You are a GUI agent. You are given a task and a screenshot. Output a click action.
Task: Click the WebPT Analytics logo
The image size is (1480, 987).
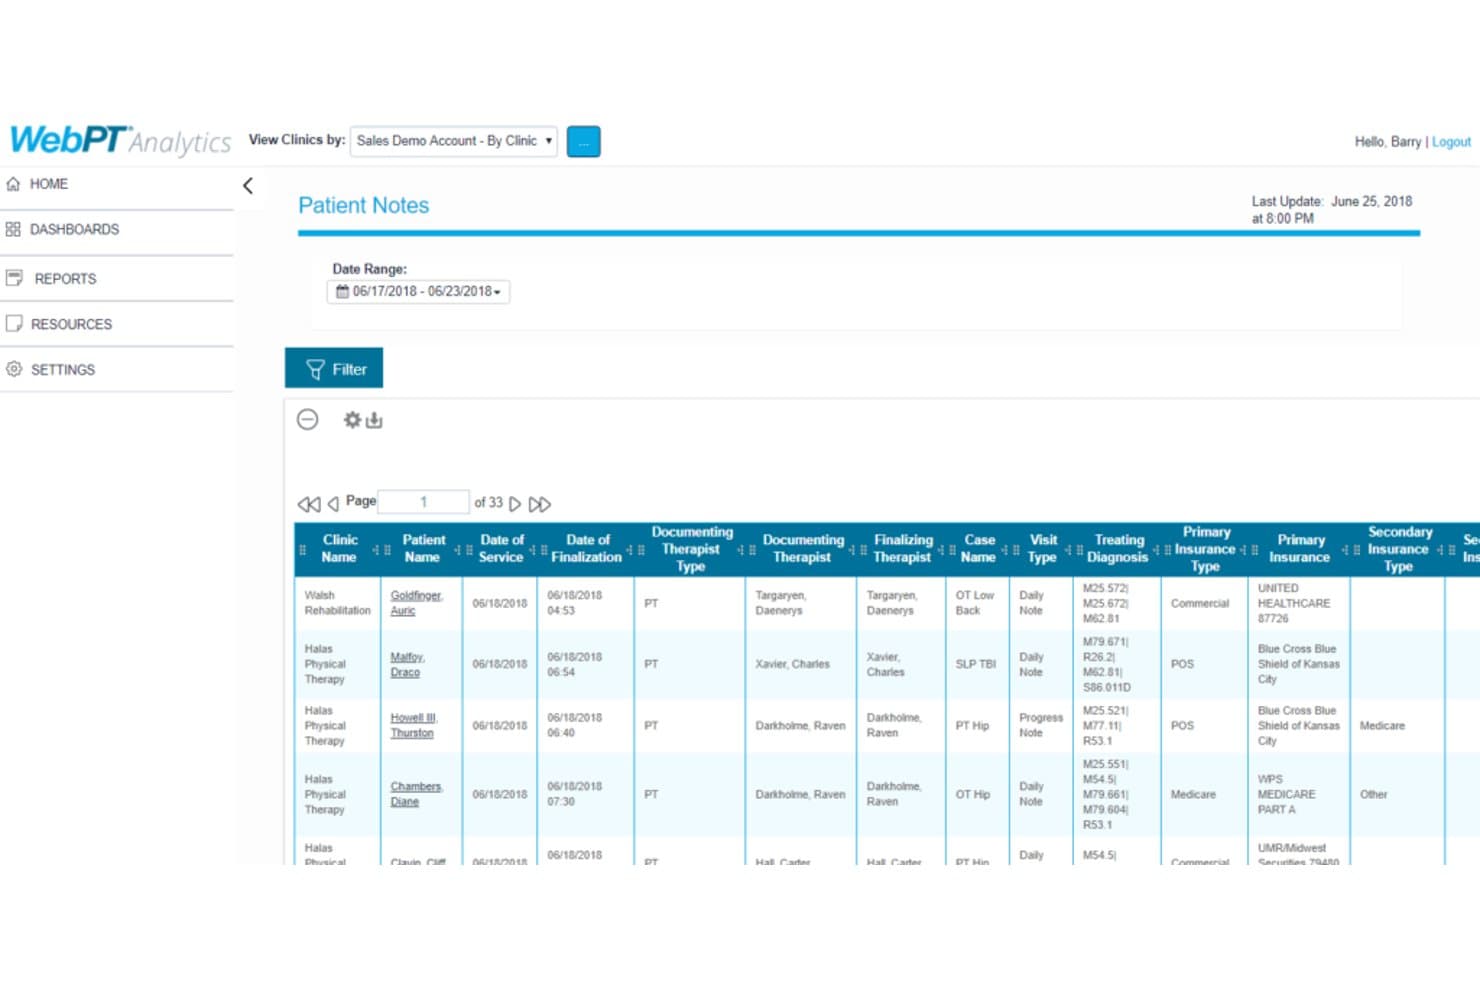(x=120, y=141)
